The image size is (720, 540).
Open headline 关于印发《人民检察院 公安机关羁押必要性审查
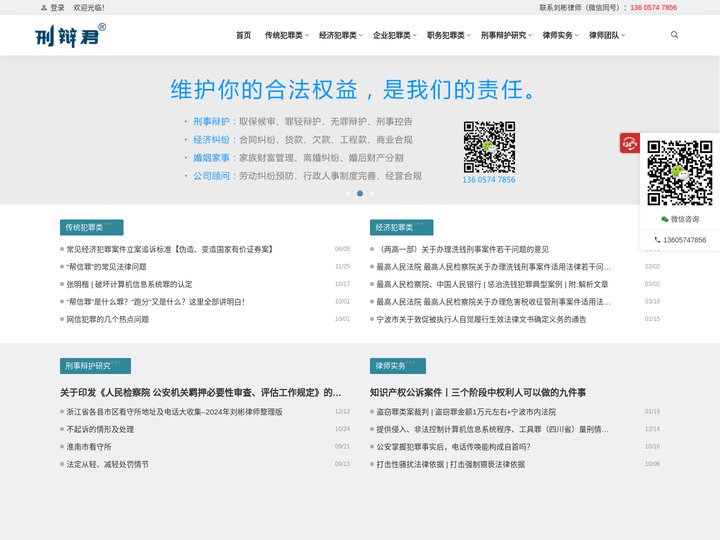pyautogui.click(x=201, y=393)
